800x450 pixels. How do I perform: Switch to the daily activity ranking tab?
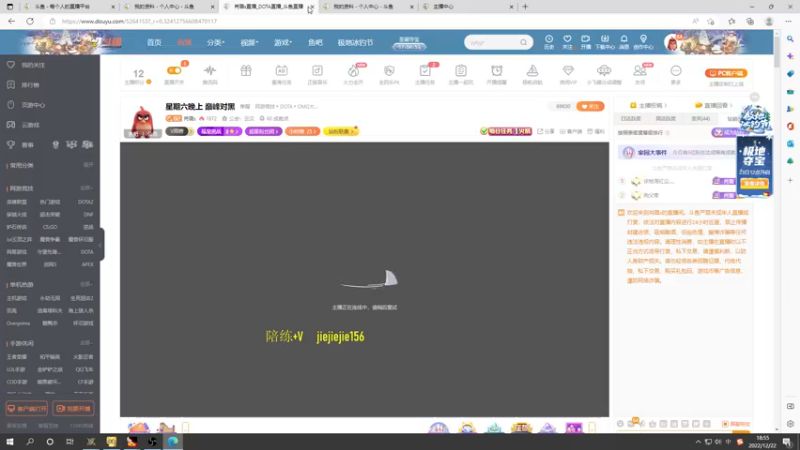631,118
